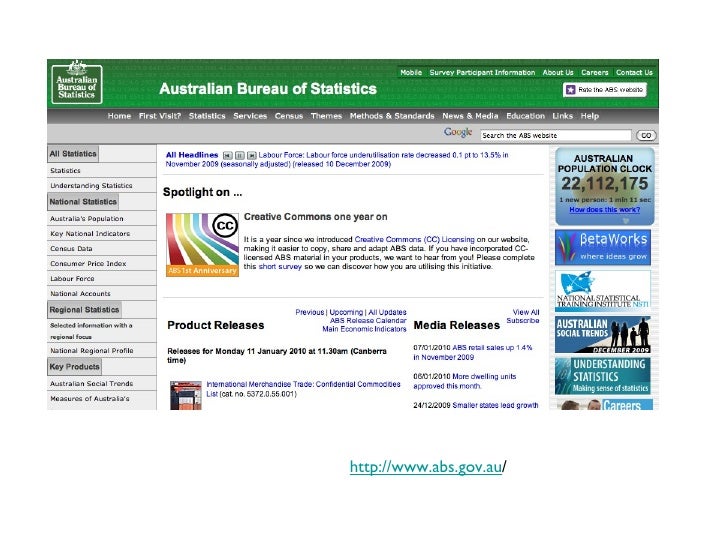Open Labour Force sidebar link

click(72, 279)
